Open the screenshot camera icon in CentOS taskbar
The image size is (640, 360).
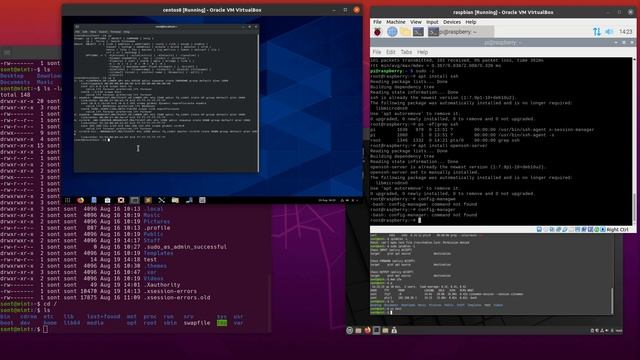point(121,200)
